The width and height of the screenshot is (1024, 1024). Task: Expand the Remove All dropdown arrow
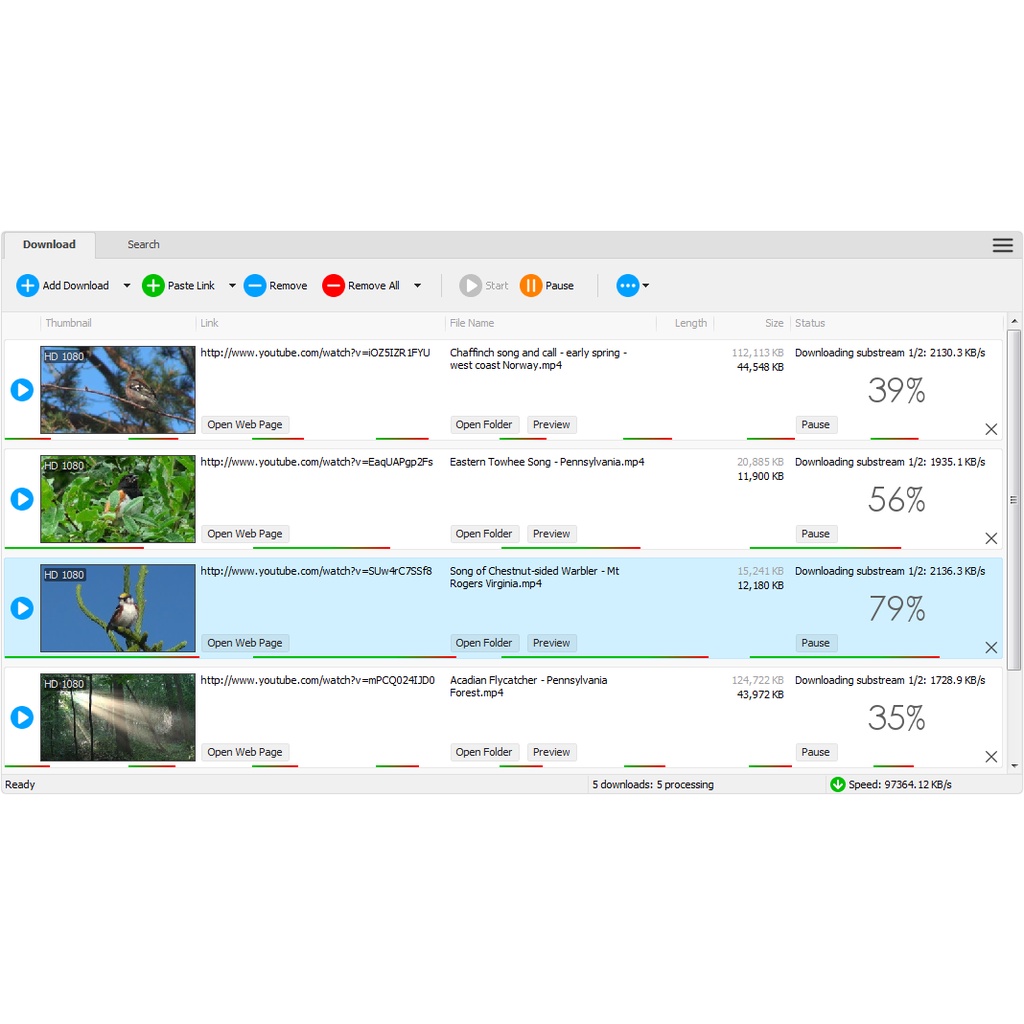[417, 285]
